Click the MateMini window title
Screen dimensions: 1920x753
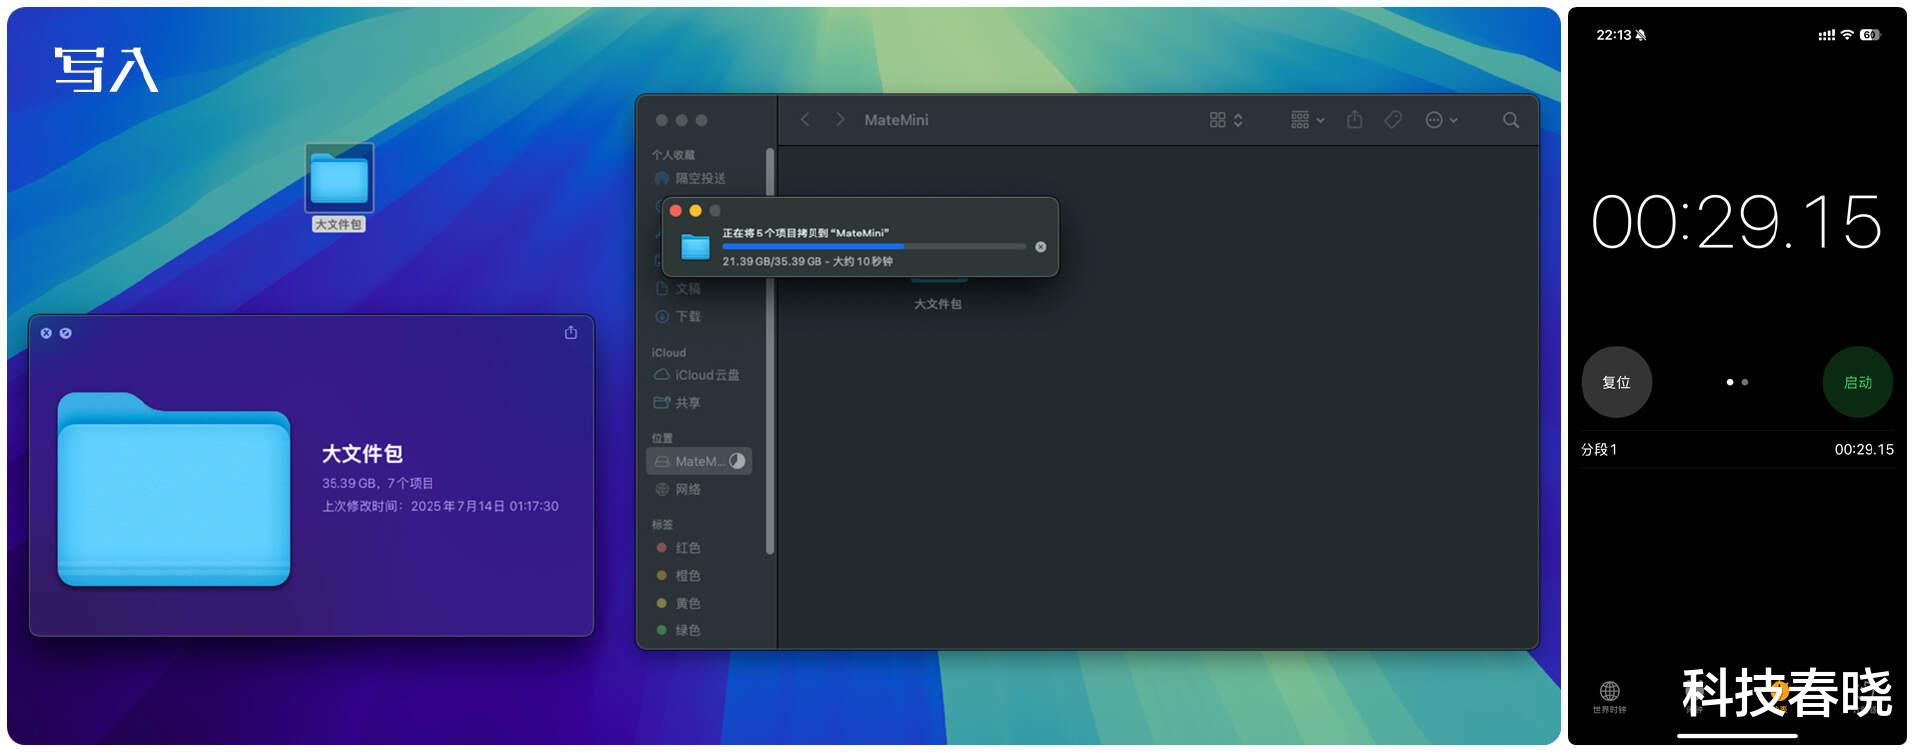tap(896, 120)
